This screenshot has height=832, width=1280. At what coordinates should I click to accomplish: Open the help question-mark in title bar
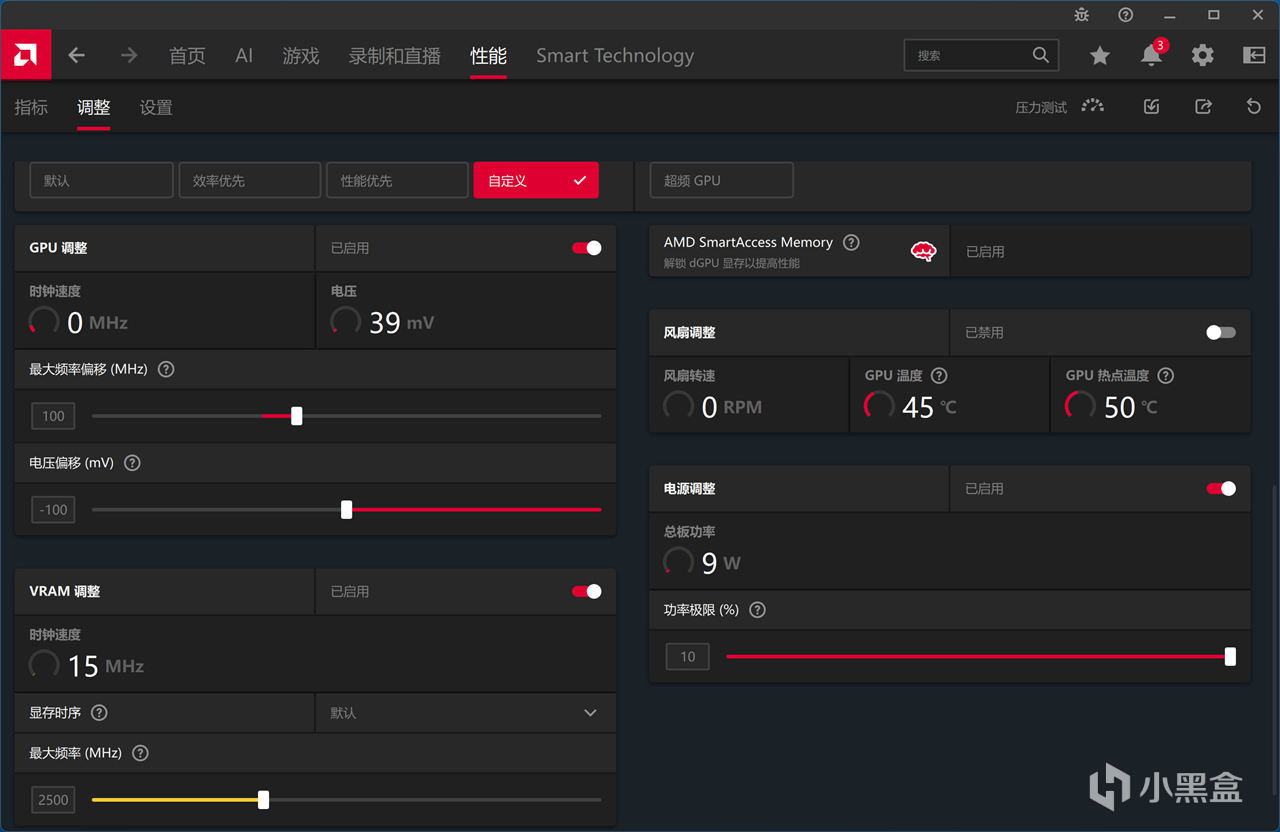(1126, 15)
